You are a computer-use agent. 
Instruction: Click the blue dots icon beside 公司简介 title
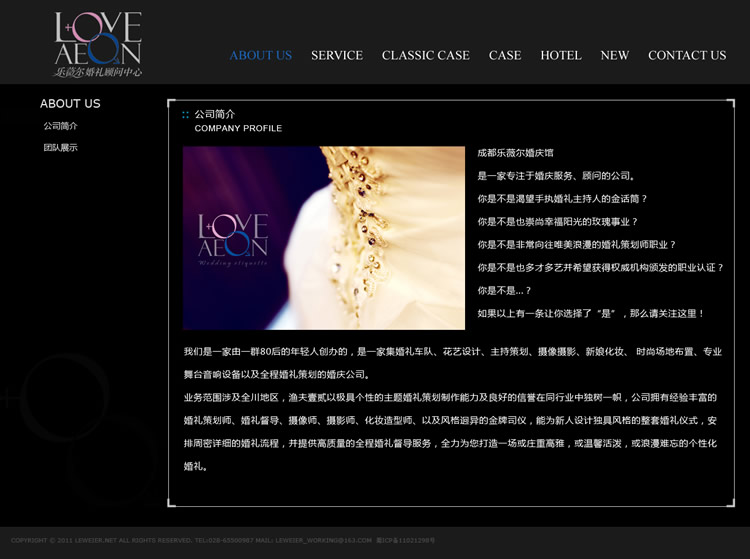pos(185,115)
